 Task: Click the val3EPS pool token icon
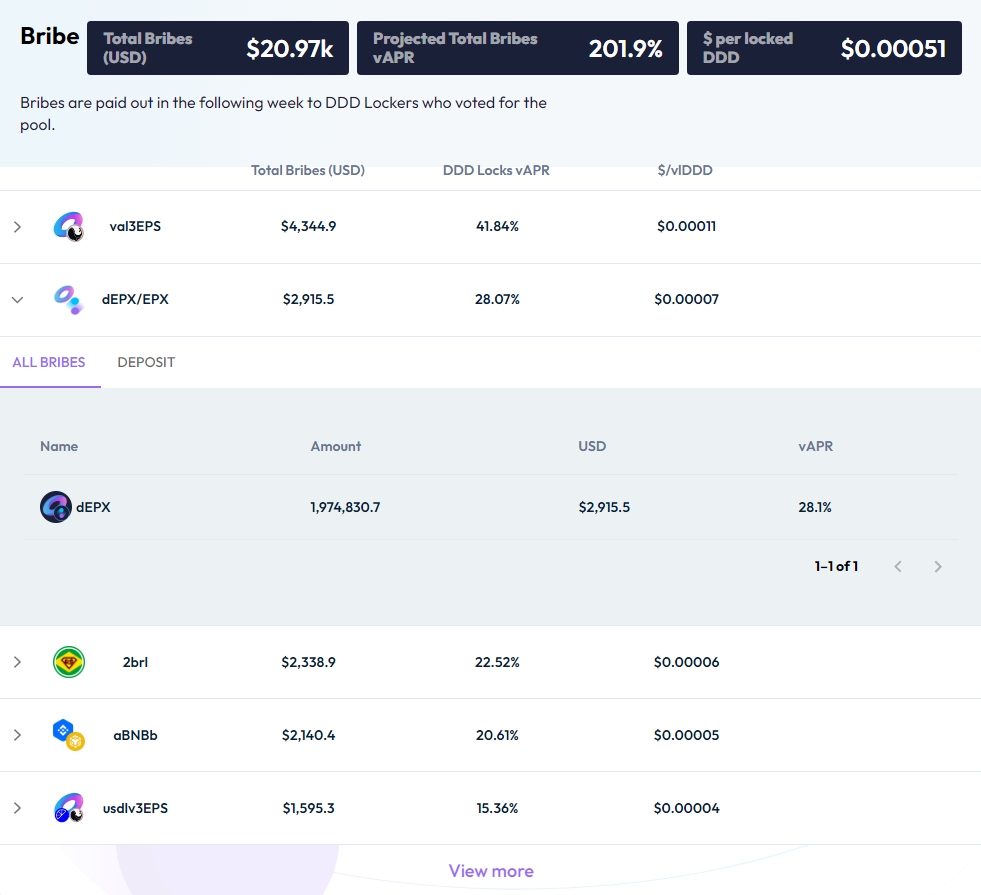[x=69, y=227]
